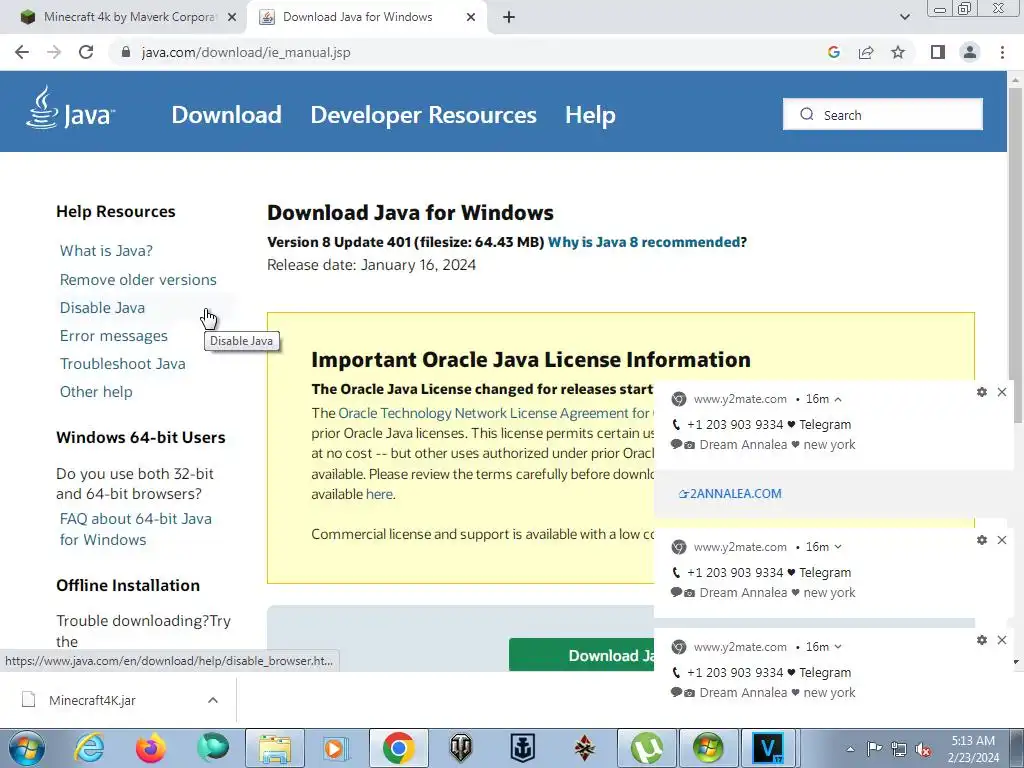Viewport: 1024px width, 768px height.
Task: Open Why is Java 8 recommended link
Action: click(643, 242)
